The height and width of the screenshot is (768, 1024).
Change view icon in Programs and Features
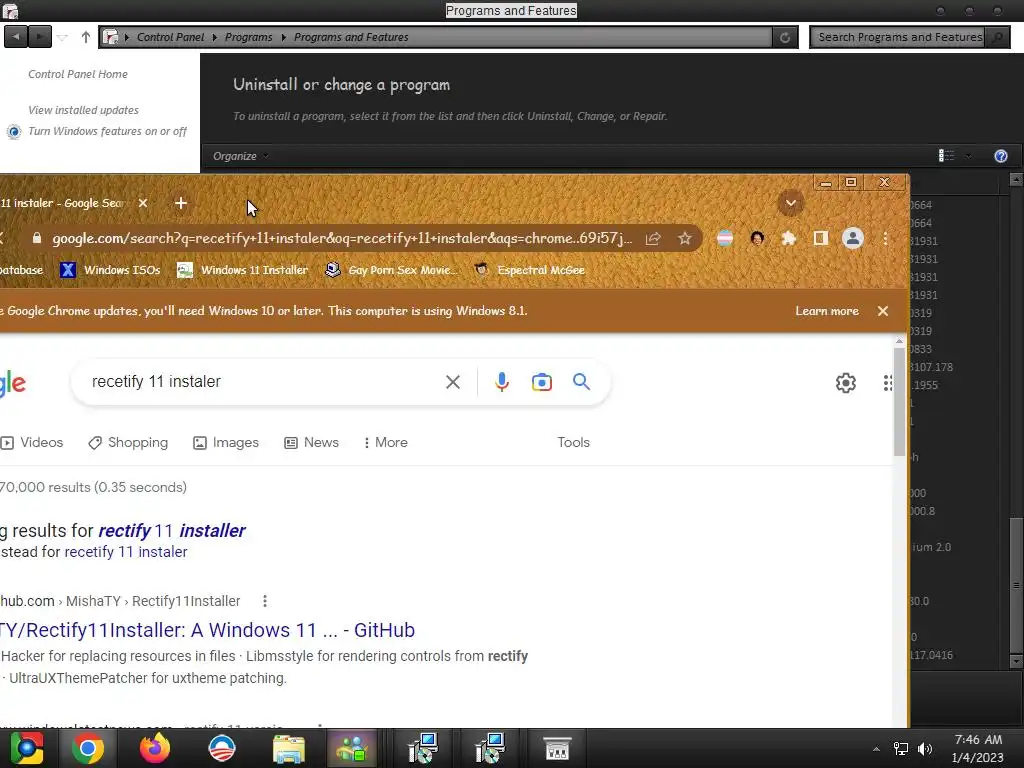point(946,155)
